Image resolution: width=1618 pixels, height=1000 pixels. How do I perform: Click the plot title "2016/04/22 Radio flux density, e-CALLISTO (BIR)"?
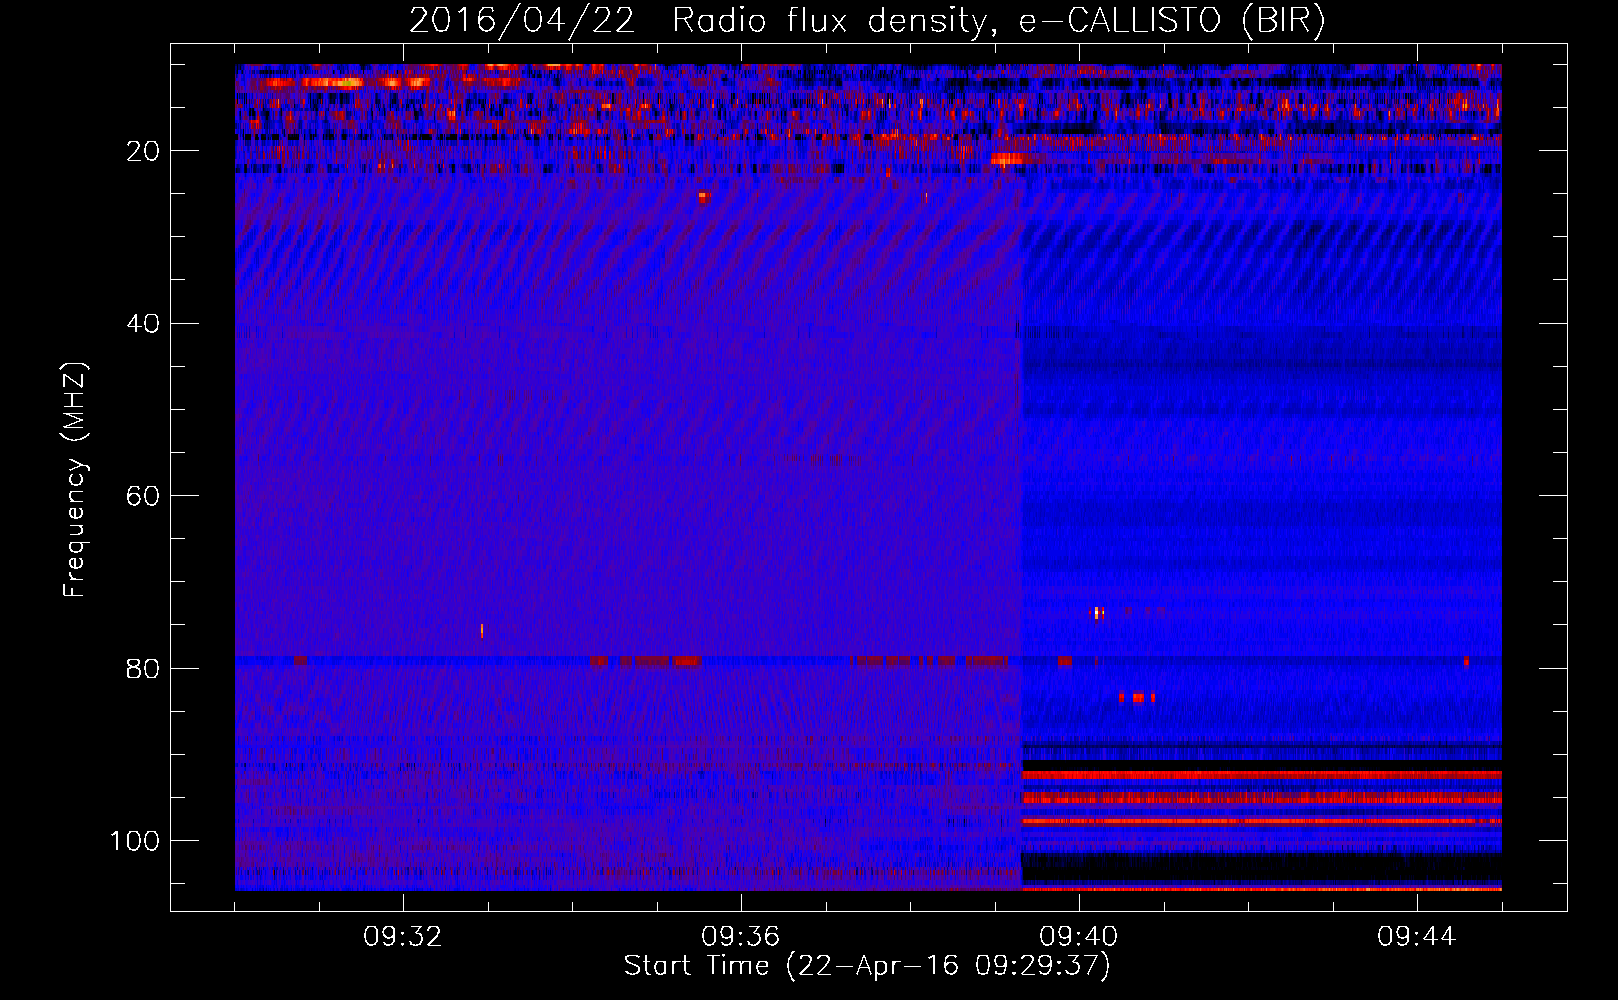click(867, 21)
